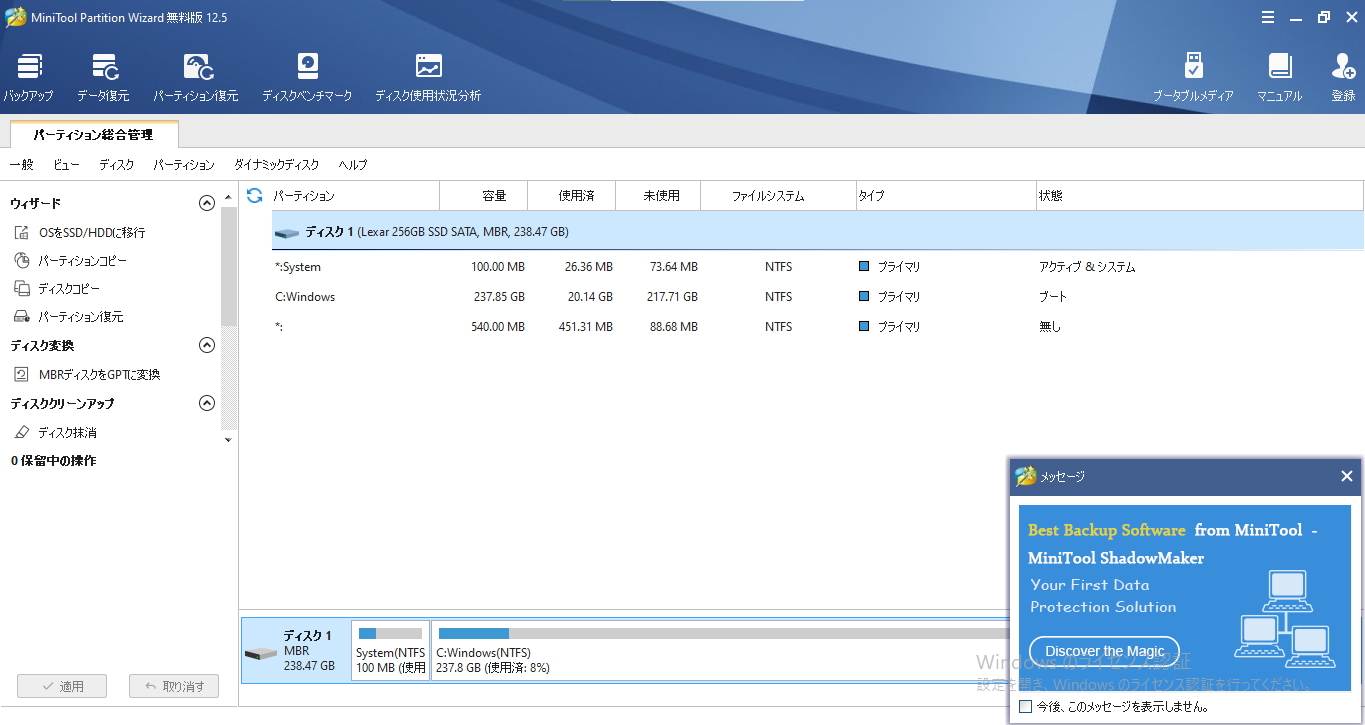Sort by 状態 column header
This screenshot has height=725, width=1365.
pyautogui.click(x=1200, y=196)
